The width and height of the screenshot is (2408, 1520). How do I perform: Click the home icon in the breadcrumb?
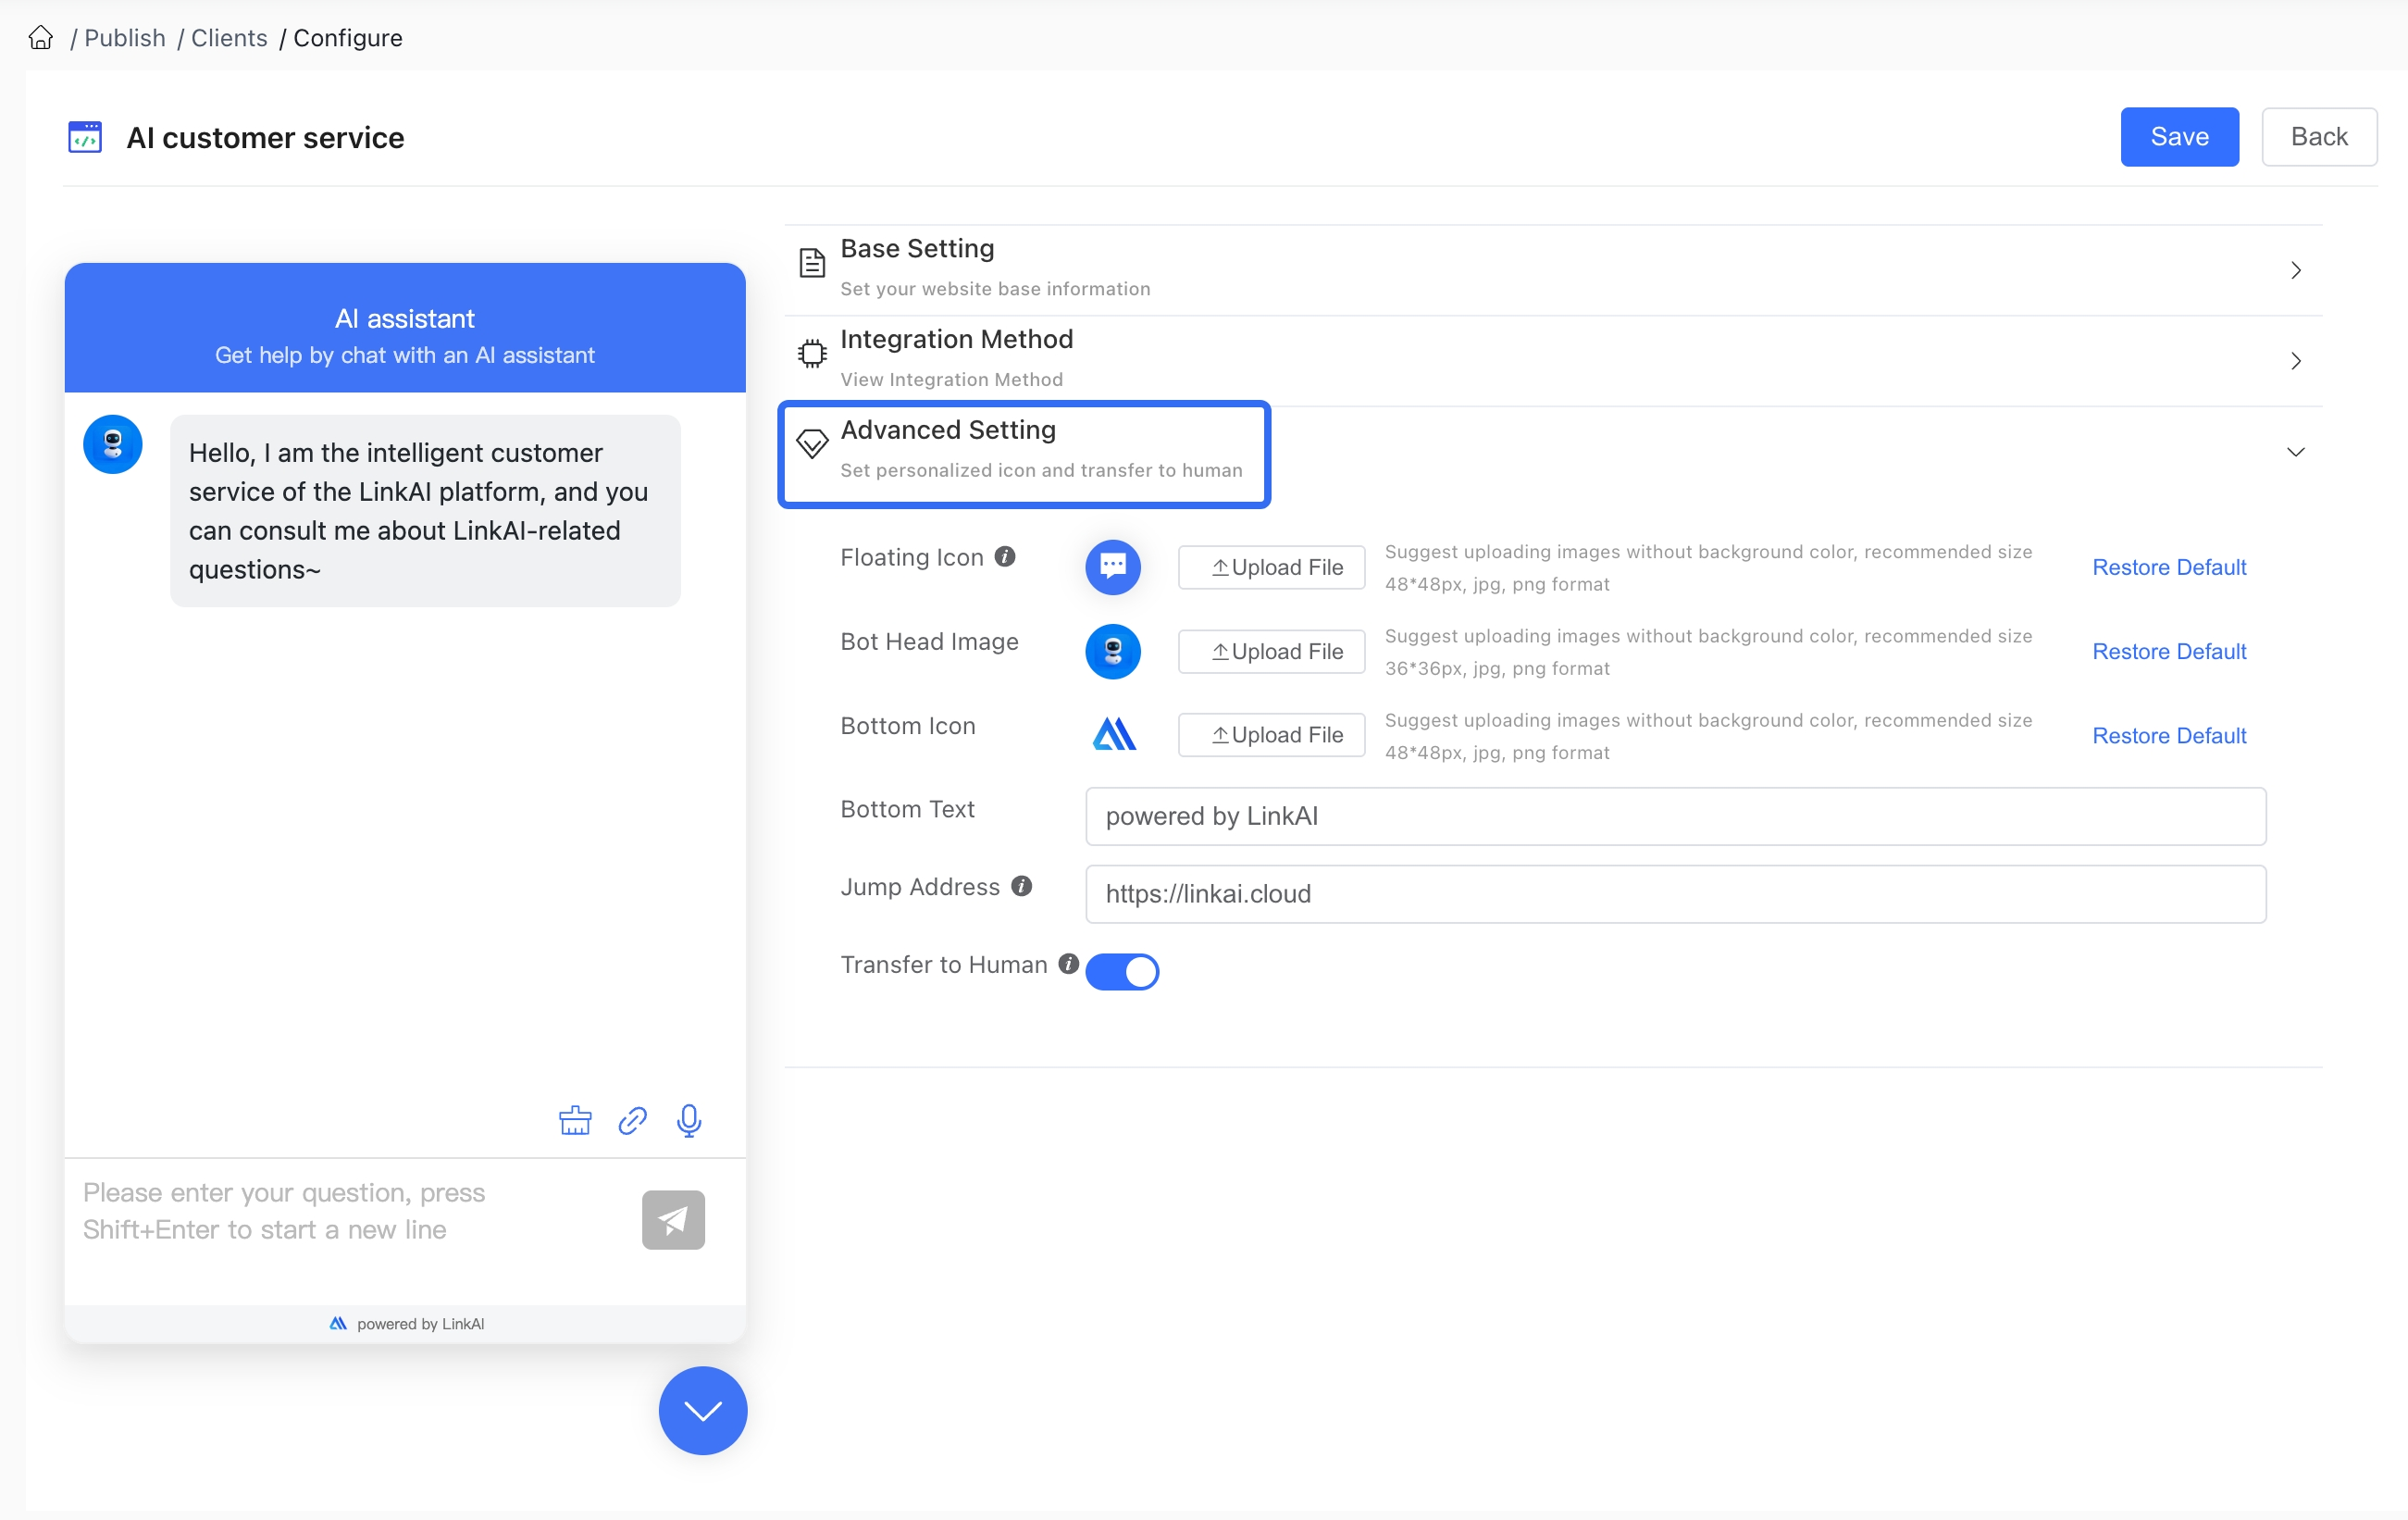coord(41,38)
